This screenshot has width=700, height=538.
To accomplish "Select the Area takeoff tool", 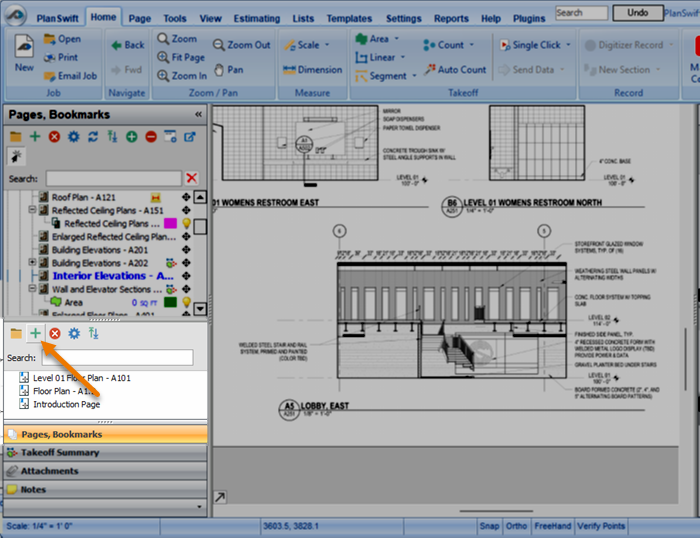I will (372, 39).
